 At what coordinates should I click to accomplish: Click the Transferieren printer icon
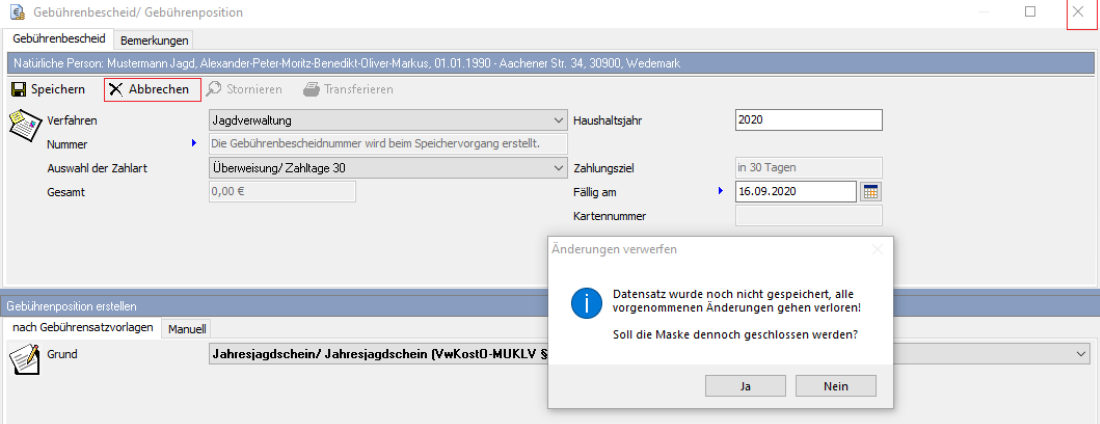312,89
